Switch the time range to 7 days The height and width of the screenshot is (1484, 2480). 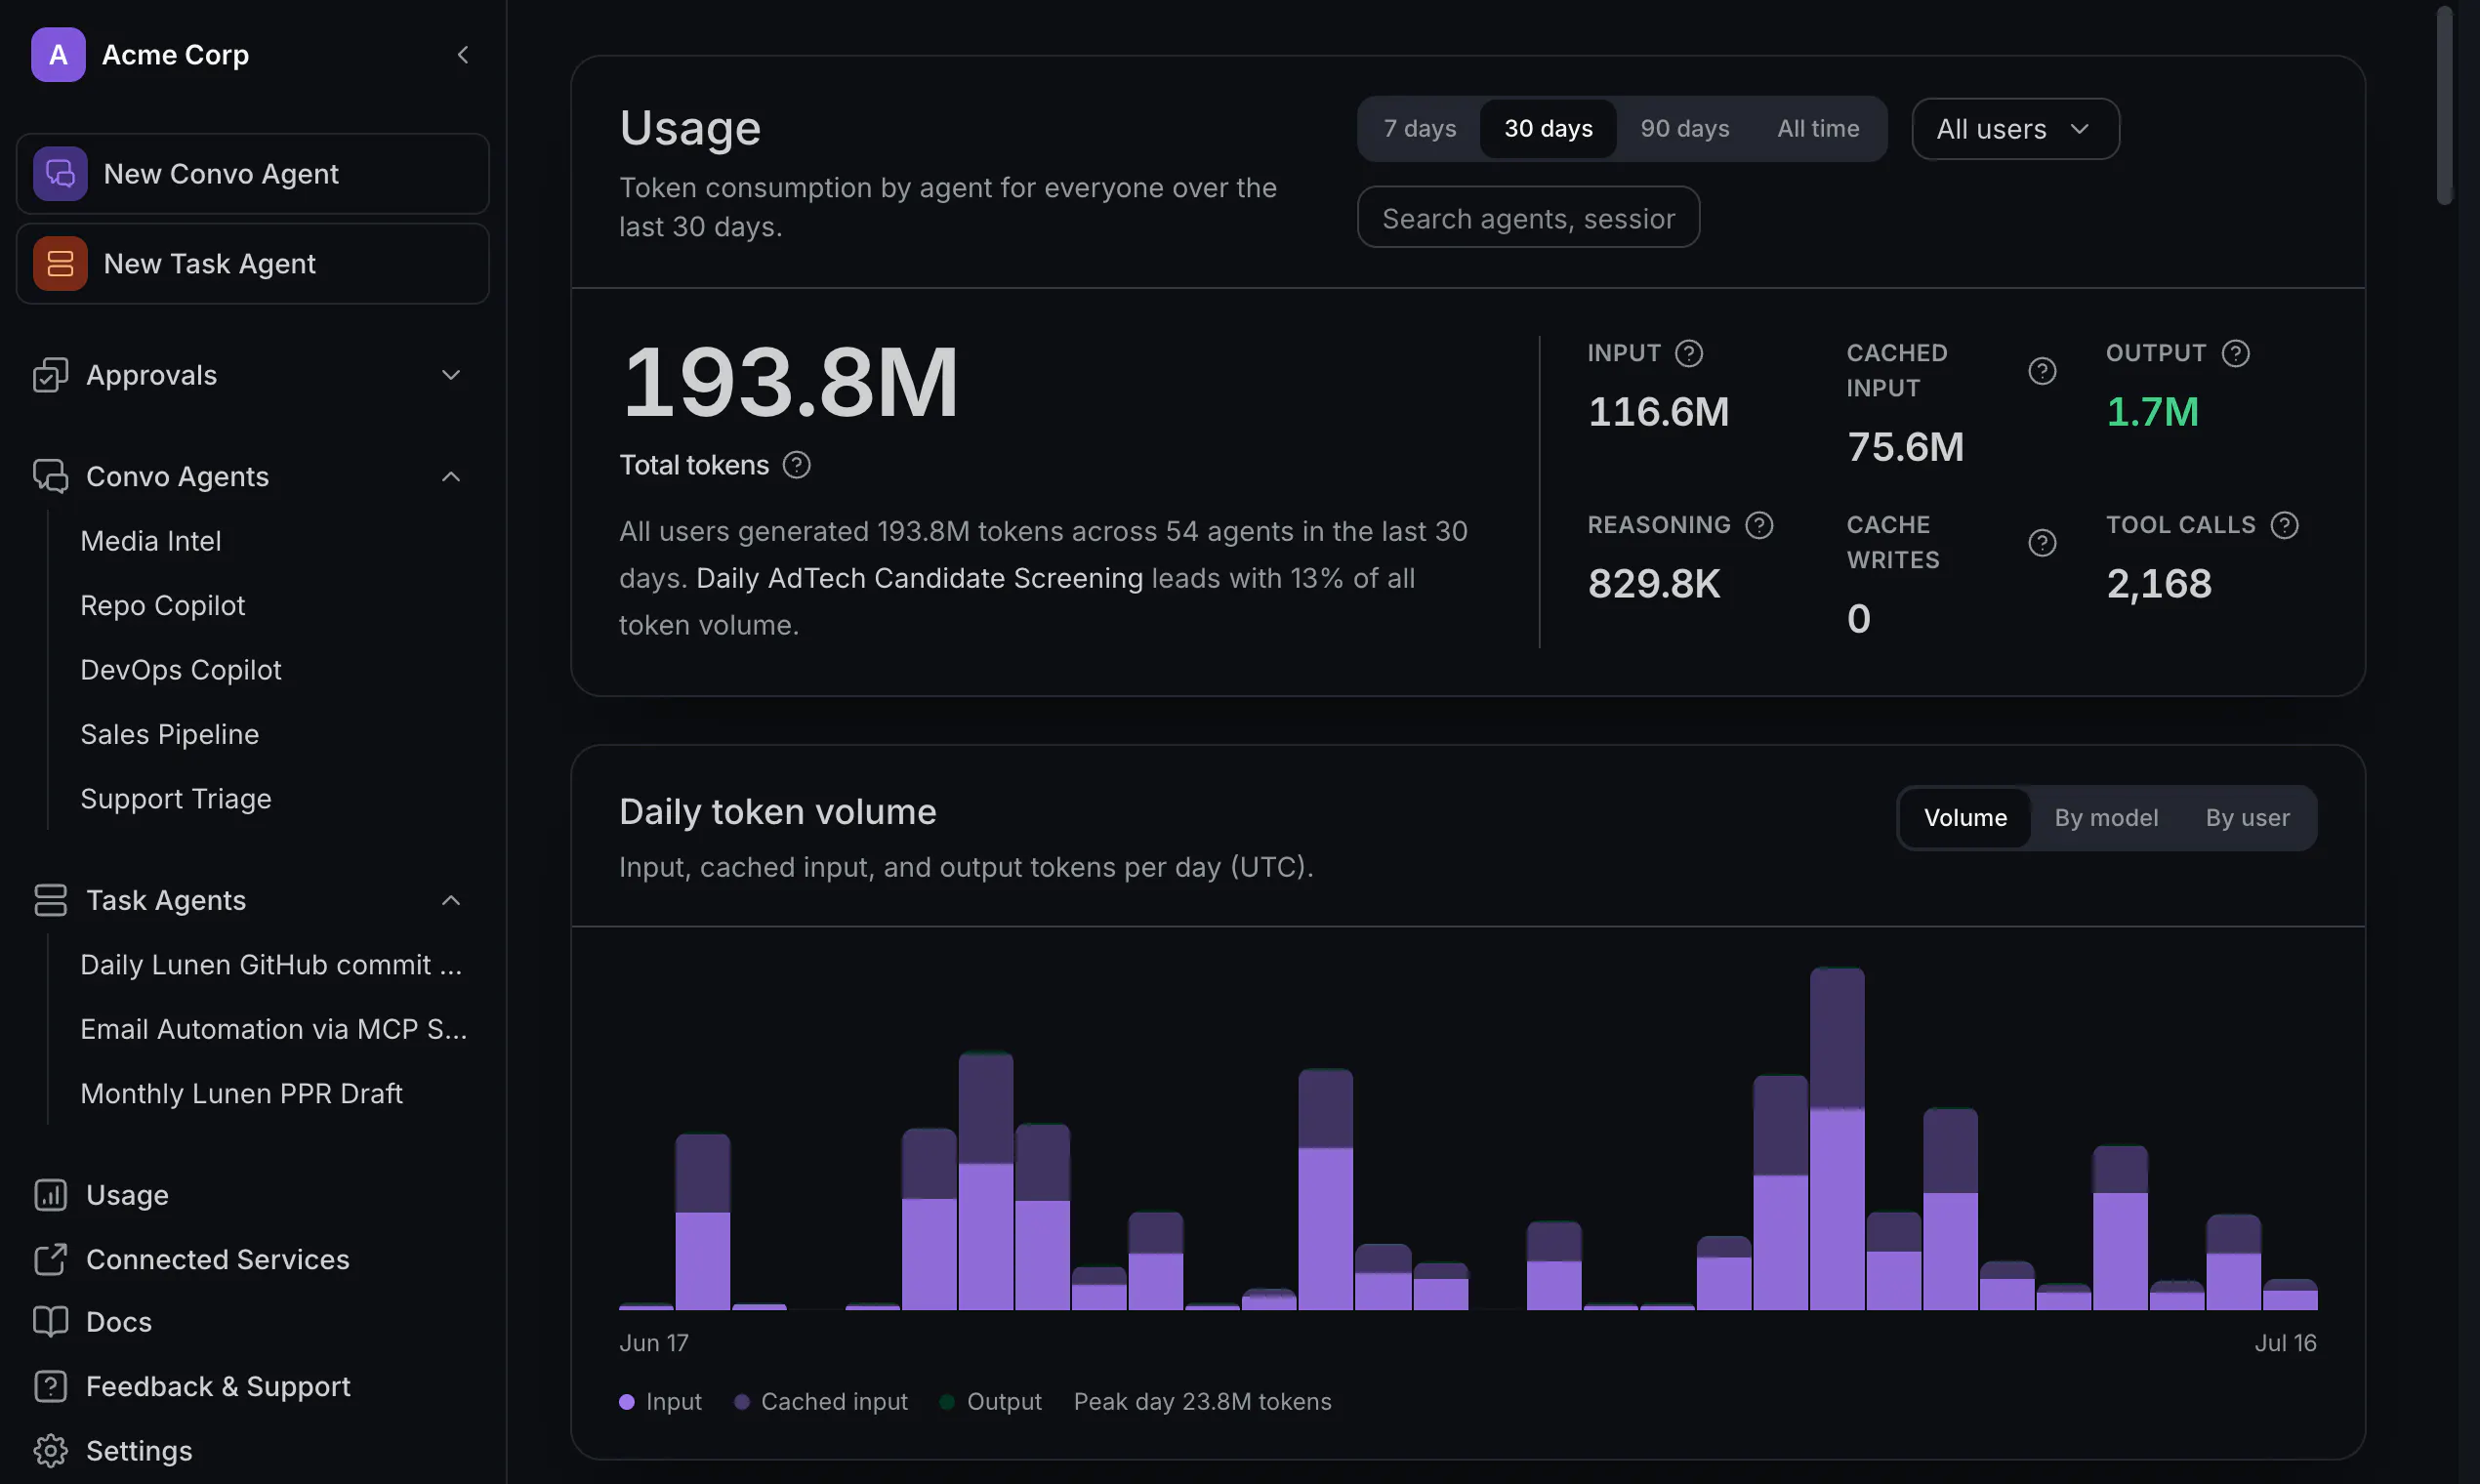(x=1419, y=129)
